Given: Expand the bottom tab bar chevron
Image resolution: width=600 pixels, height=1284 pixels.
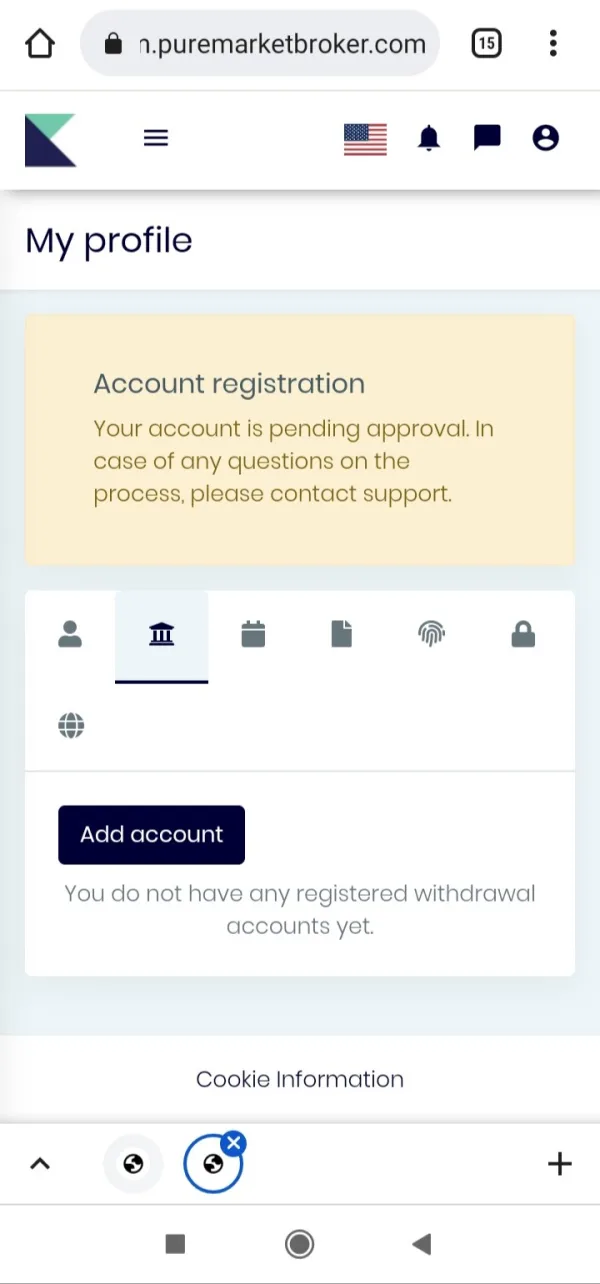Looking at the screenshot, I should coord(40,1163).
